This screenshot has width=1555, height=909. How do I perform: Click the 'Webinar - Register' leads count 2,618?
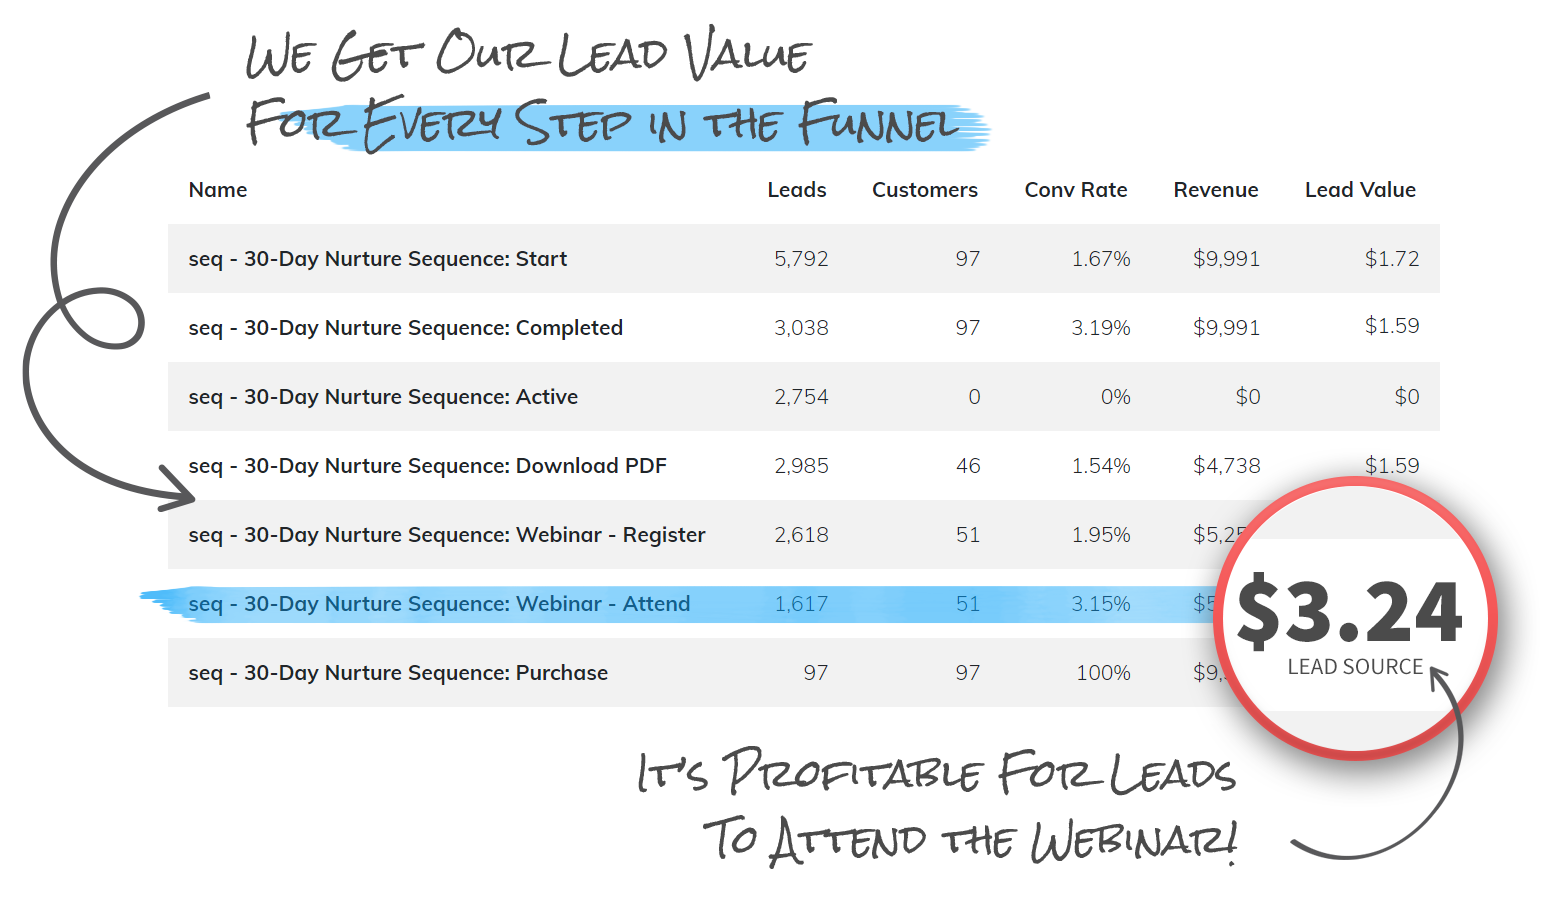coord(801,534)
